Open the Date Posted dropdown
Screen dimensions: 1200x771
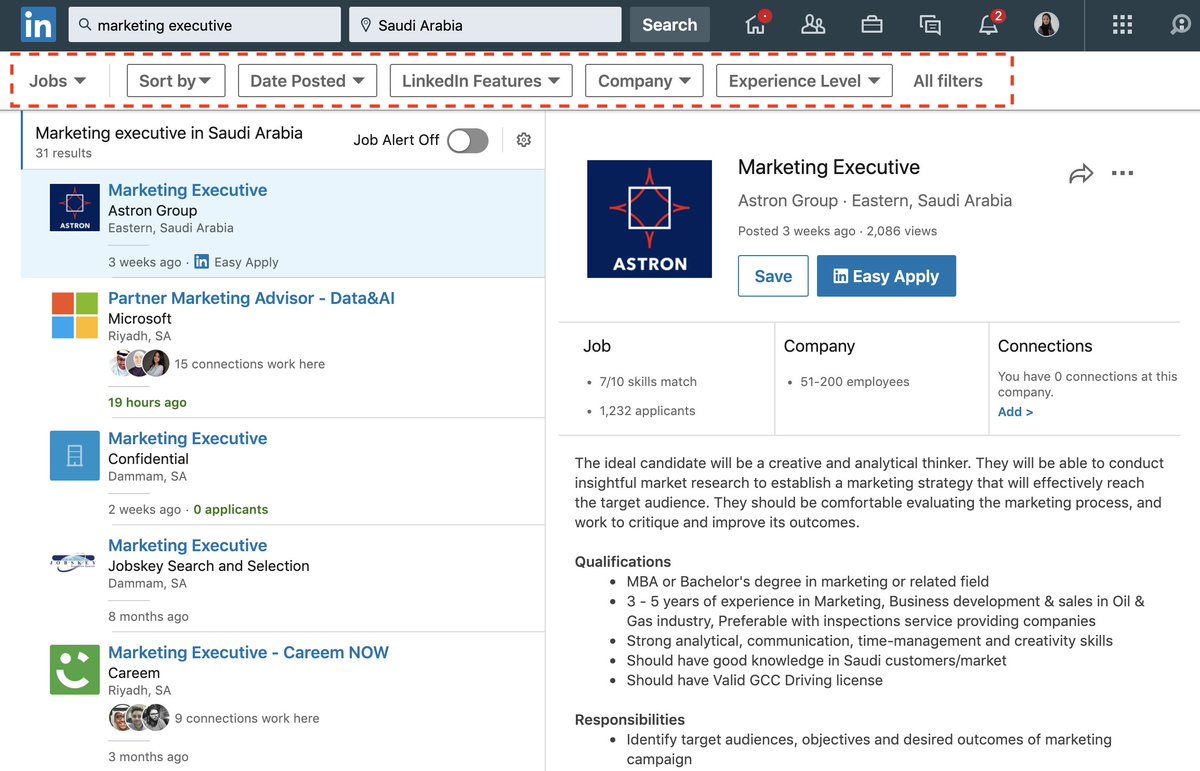pyautogui.click(x=307, y=81)
